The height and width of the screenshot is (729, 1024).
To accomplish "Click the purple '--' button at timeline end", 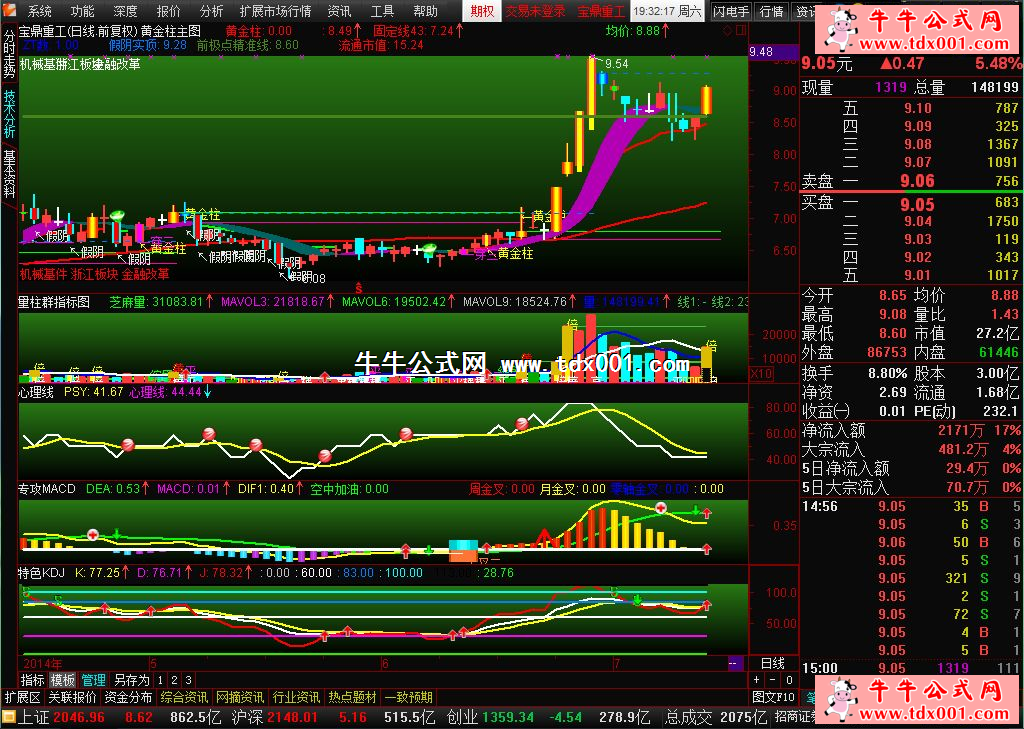I will (735, 663).
